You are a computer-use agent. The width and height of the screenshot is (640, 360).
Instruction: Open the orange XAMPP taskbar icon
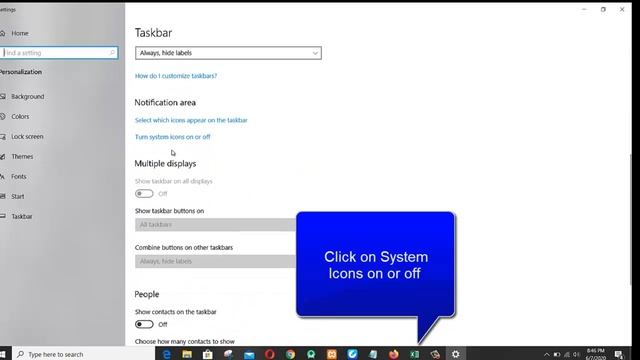[332, 354]
